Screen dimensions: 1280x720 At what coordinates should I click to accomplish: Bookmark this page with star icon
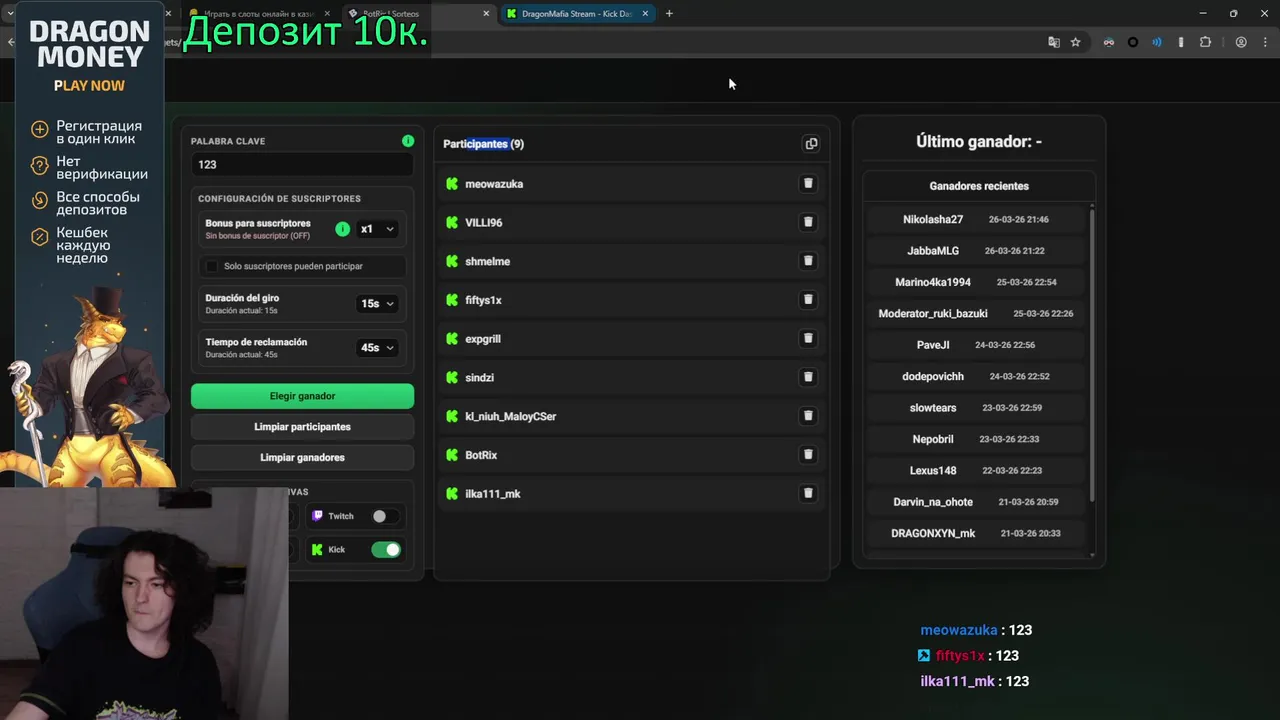(x=1075, y=42)
